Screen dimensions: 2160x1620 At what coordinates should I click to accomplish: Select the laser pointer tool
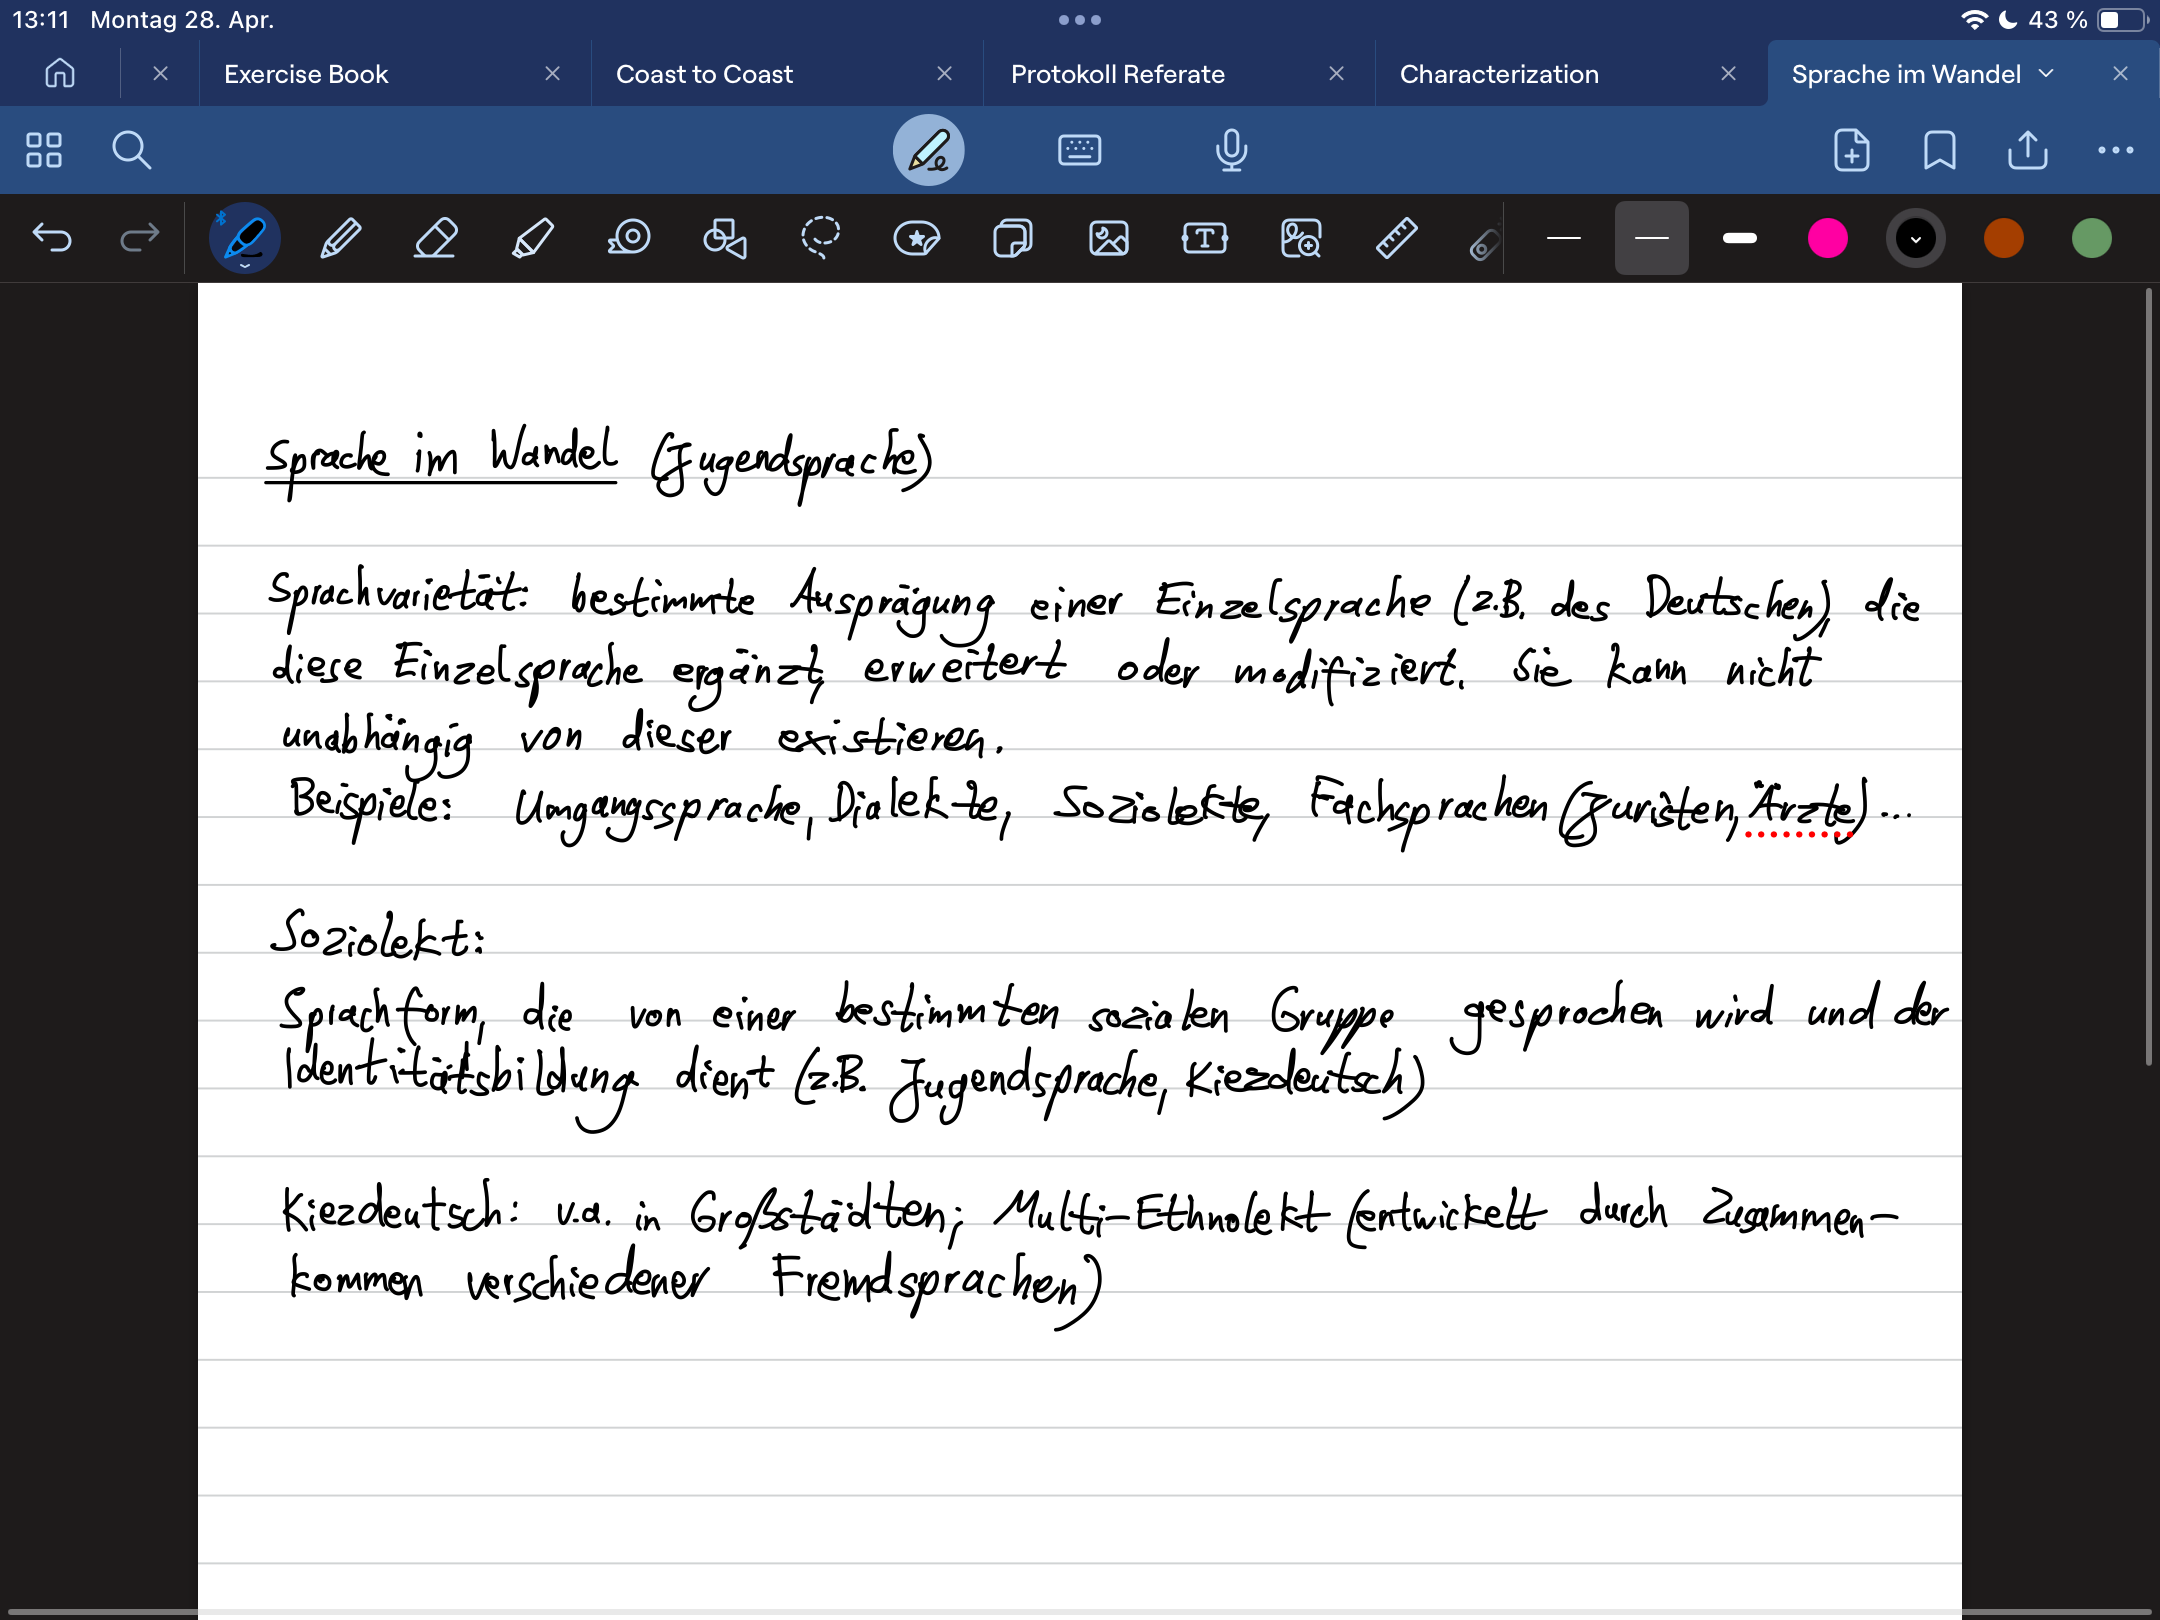1483,242
